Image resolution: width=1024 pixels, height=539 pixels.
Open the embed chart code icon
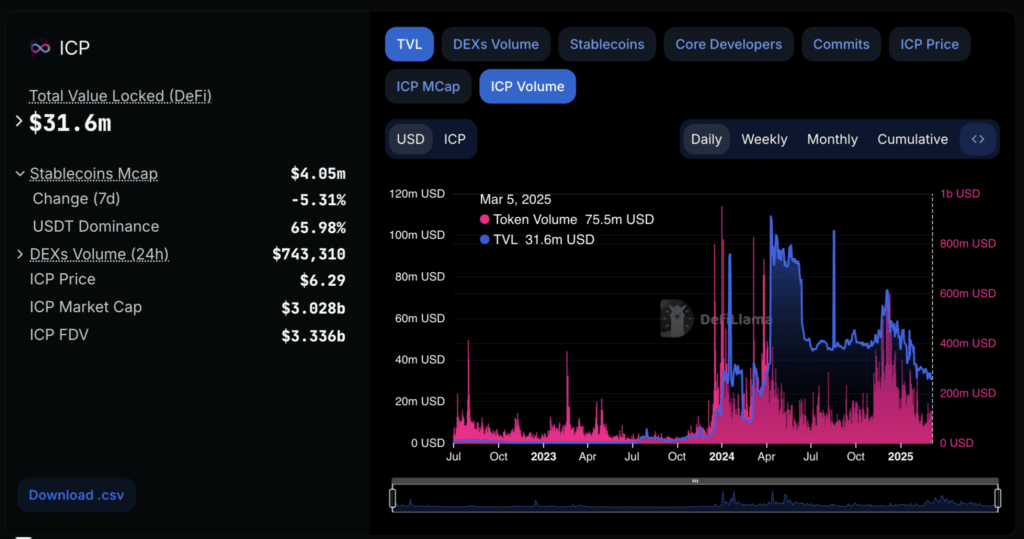pyautogui.click(x=978, y=139)
